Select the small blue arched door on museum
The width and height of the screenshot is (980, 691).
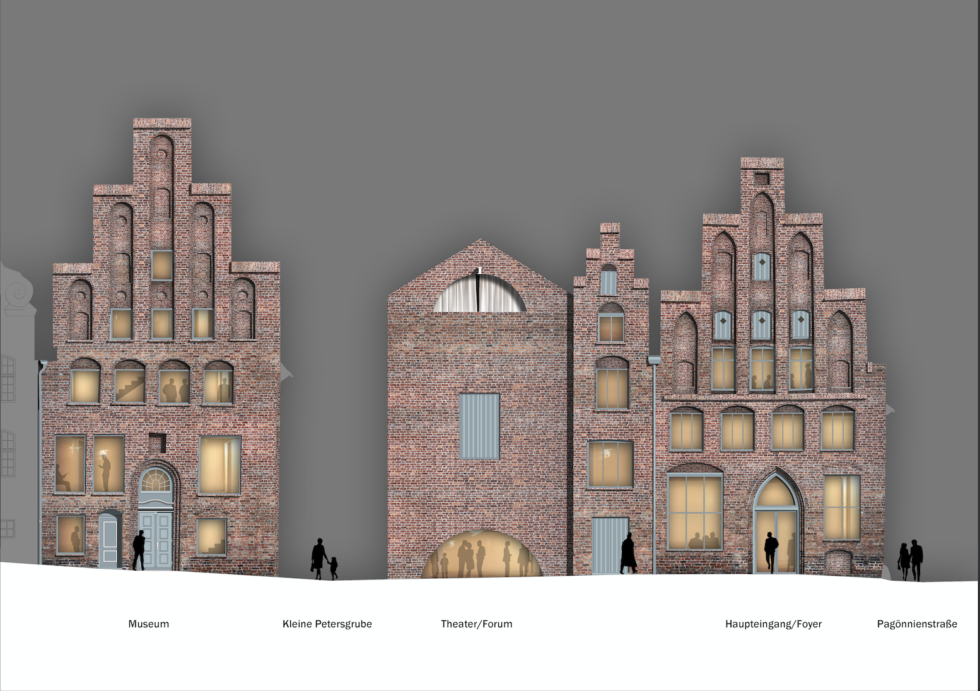click(109, 540)
